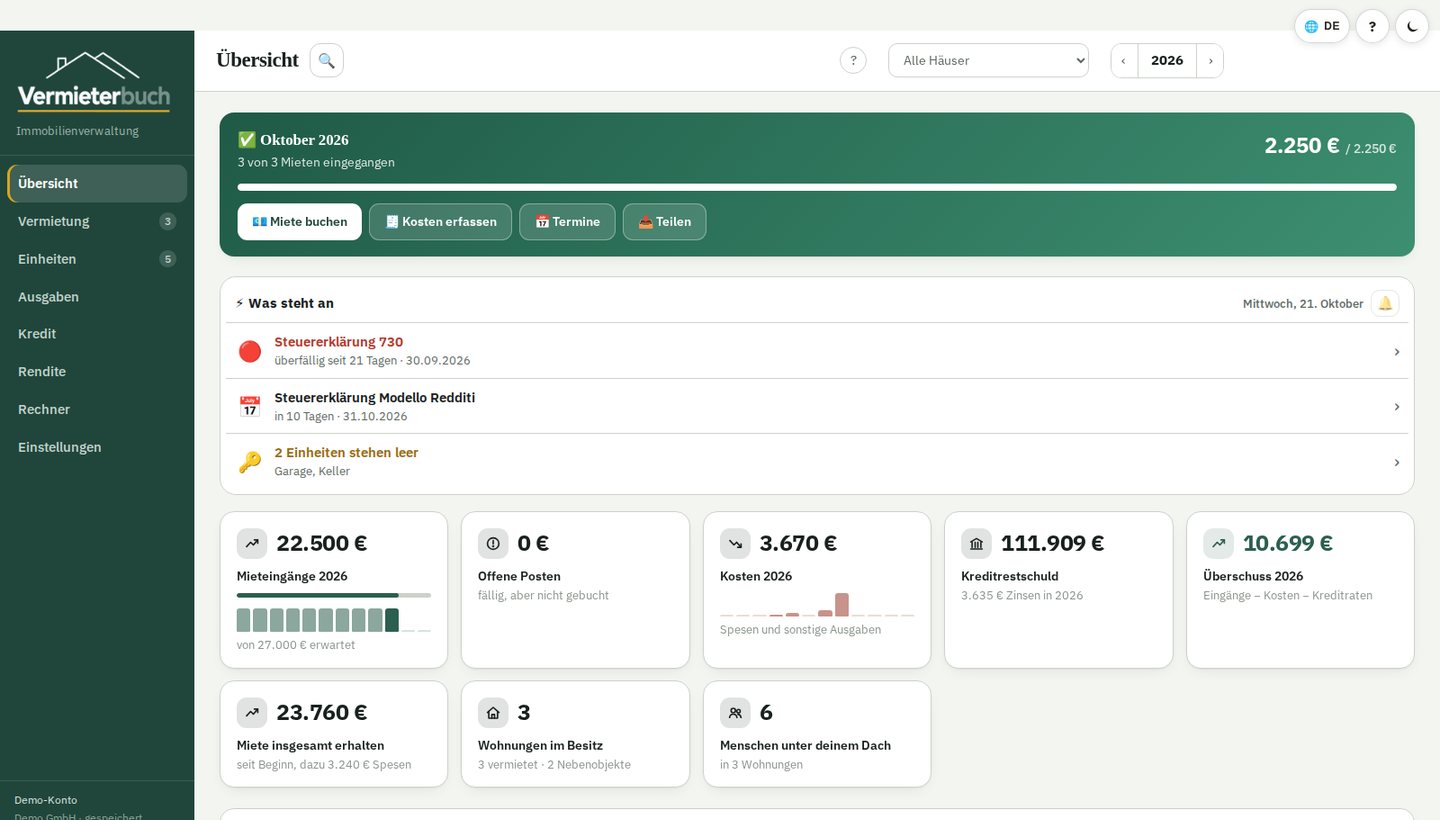
Task: Open the top-right help question mark button
Action: click(x=1372, y=26)
